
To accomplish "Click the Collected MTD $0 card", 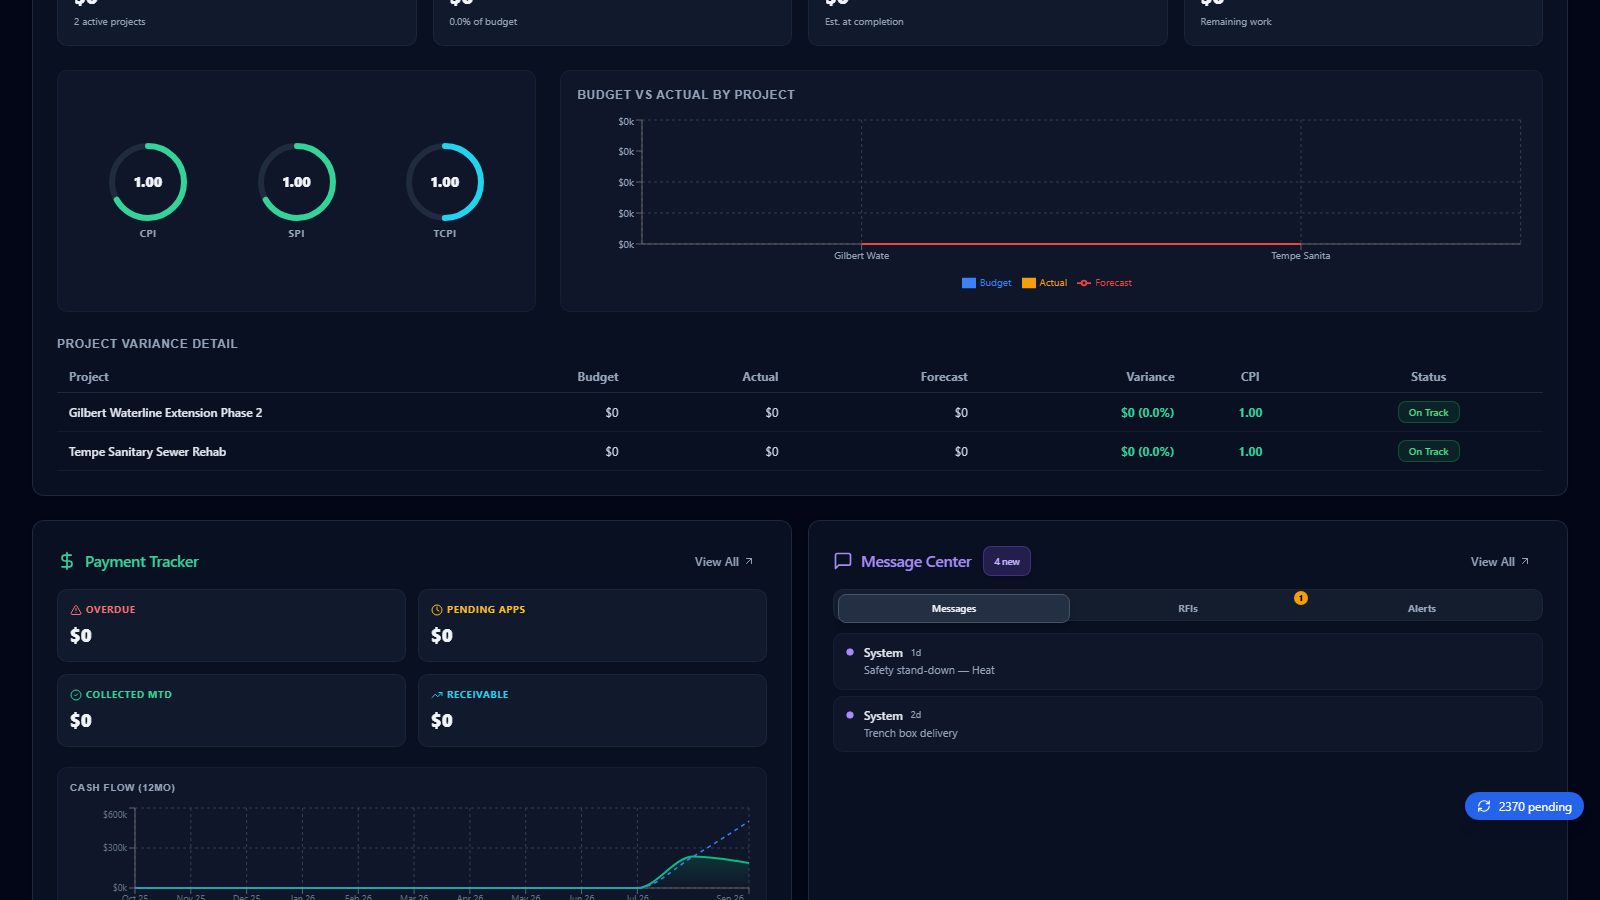I will coord(232,710).
